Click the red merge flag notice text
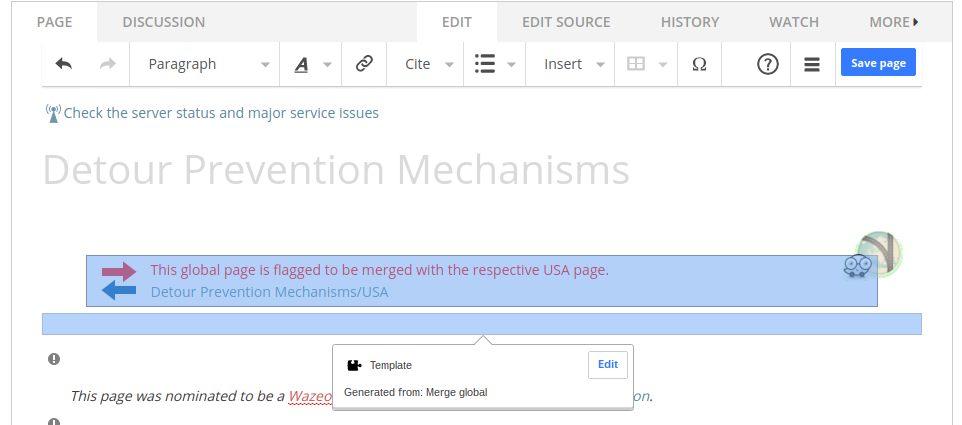 380,270
